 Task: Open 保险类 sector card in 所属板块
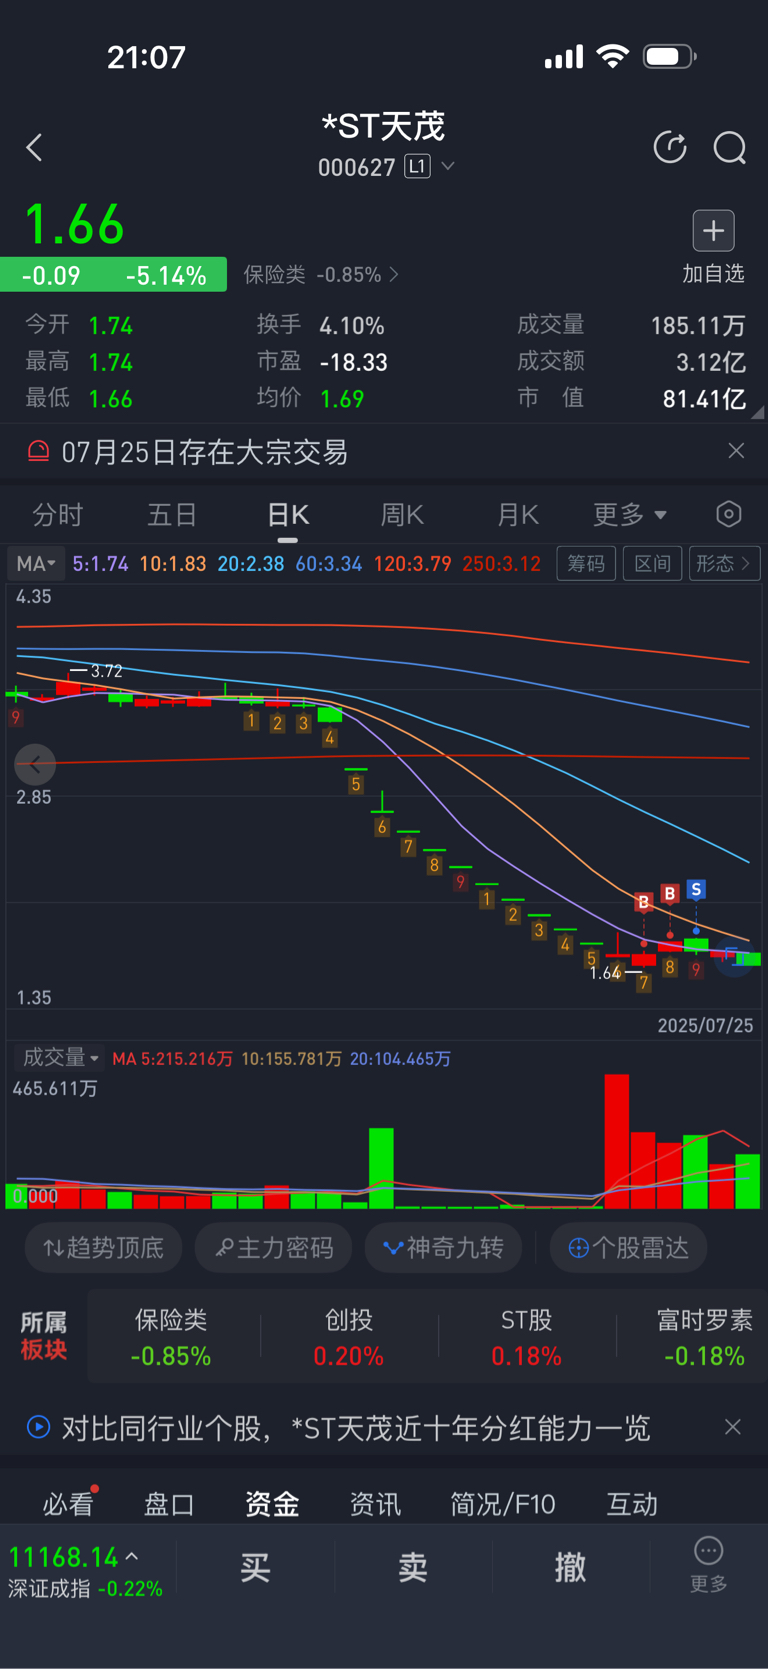171,1337
